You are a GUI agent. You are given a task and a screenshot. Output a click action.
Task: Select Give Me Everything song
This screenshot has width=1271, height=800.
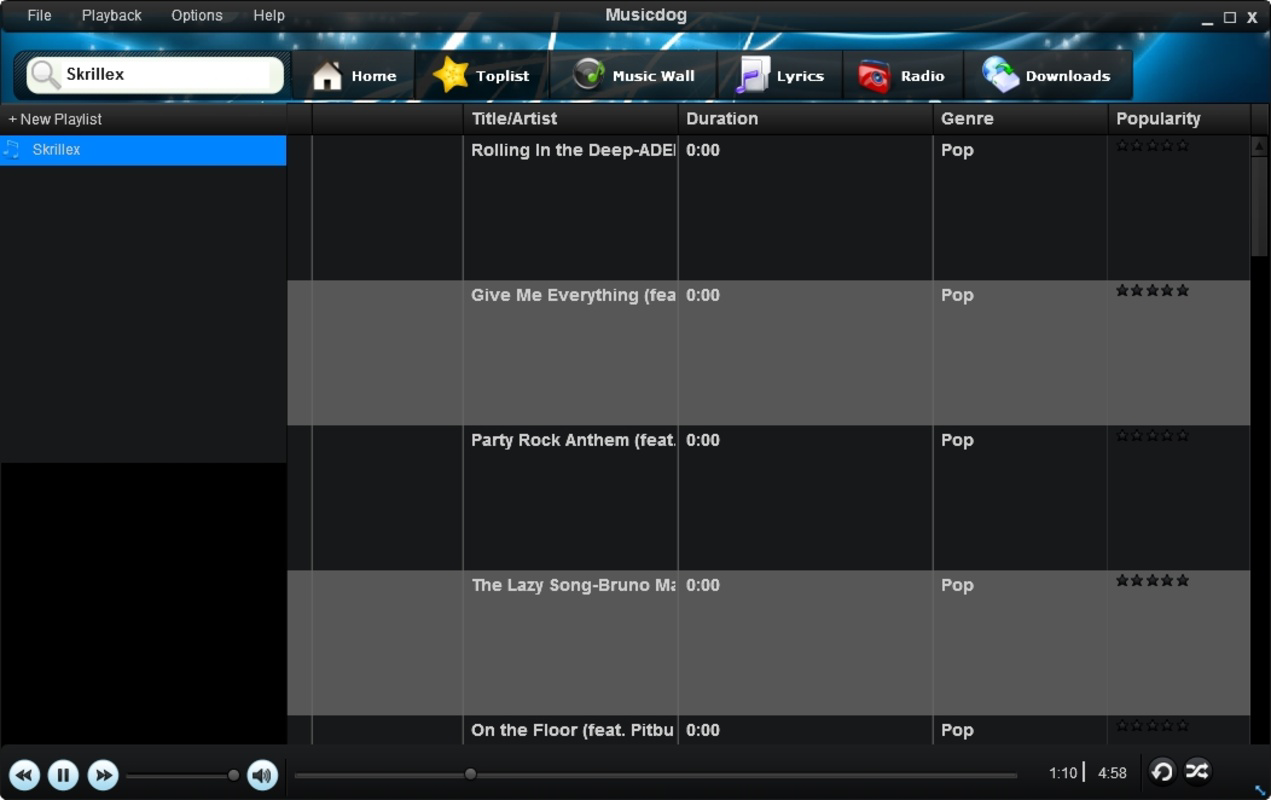point(573,295)
